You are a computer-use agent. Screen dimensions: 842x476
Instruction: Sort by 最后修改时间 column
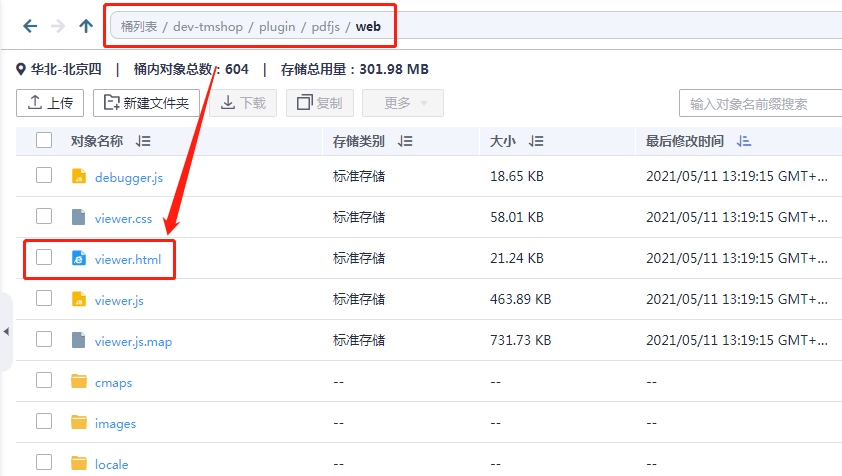(x=744, y=141)
